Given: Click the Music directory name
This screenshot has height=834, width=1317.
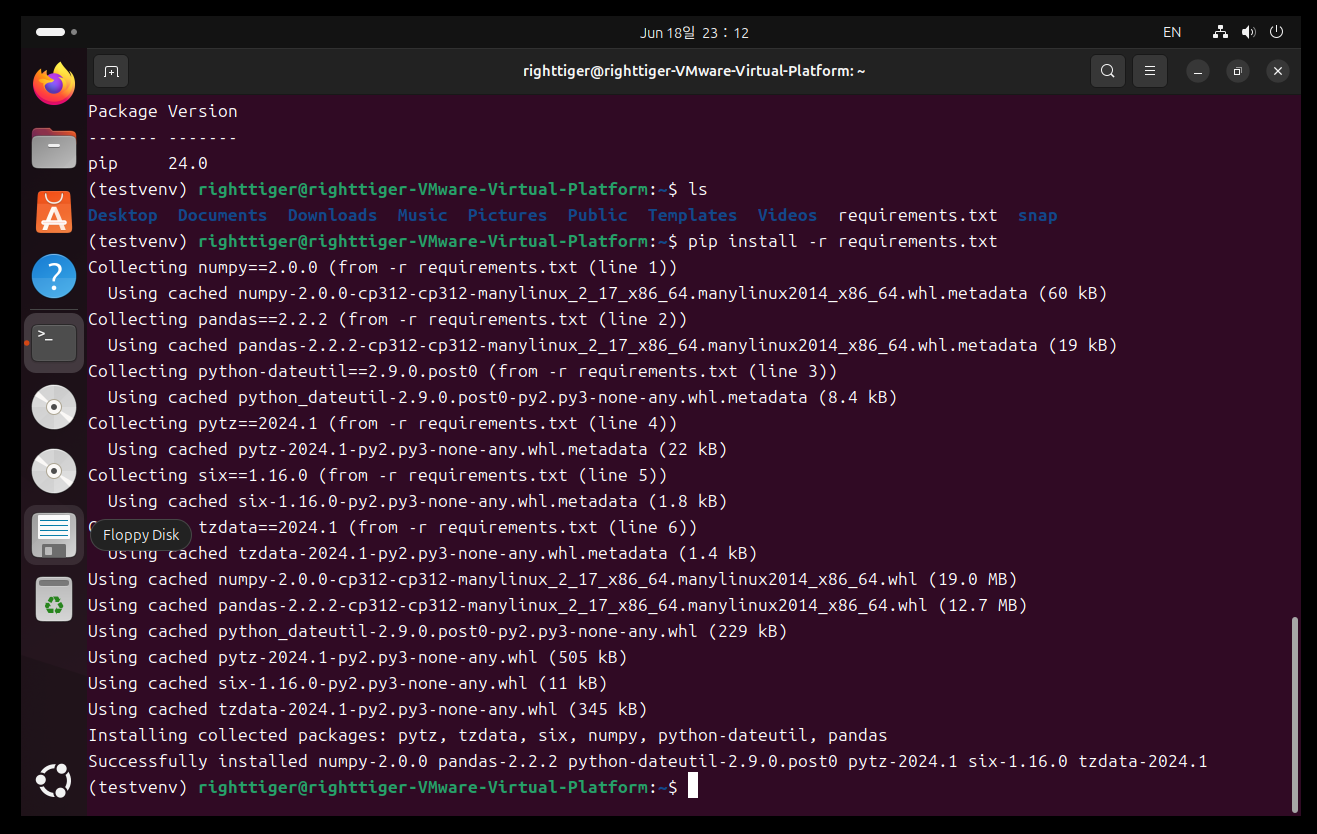Looking at the screenshot, I should (423, 215).
